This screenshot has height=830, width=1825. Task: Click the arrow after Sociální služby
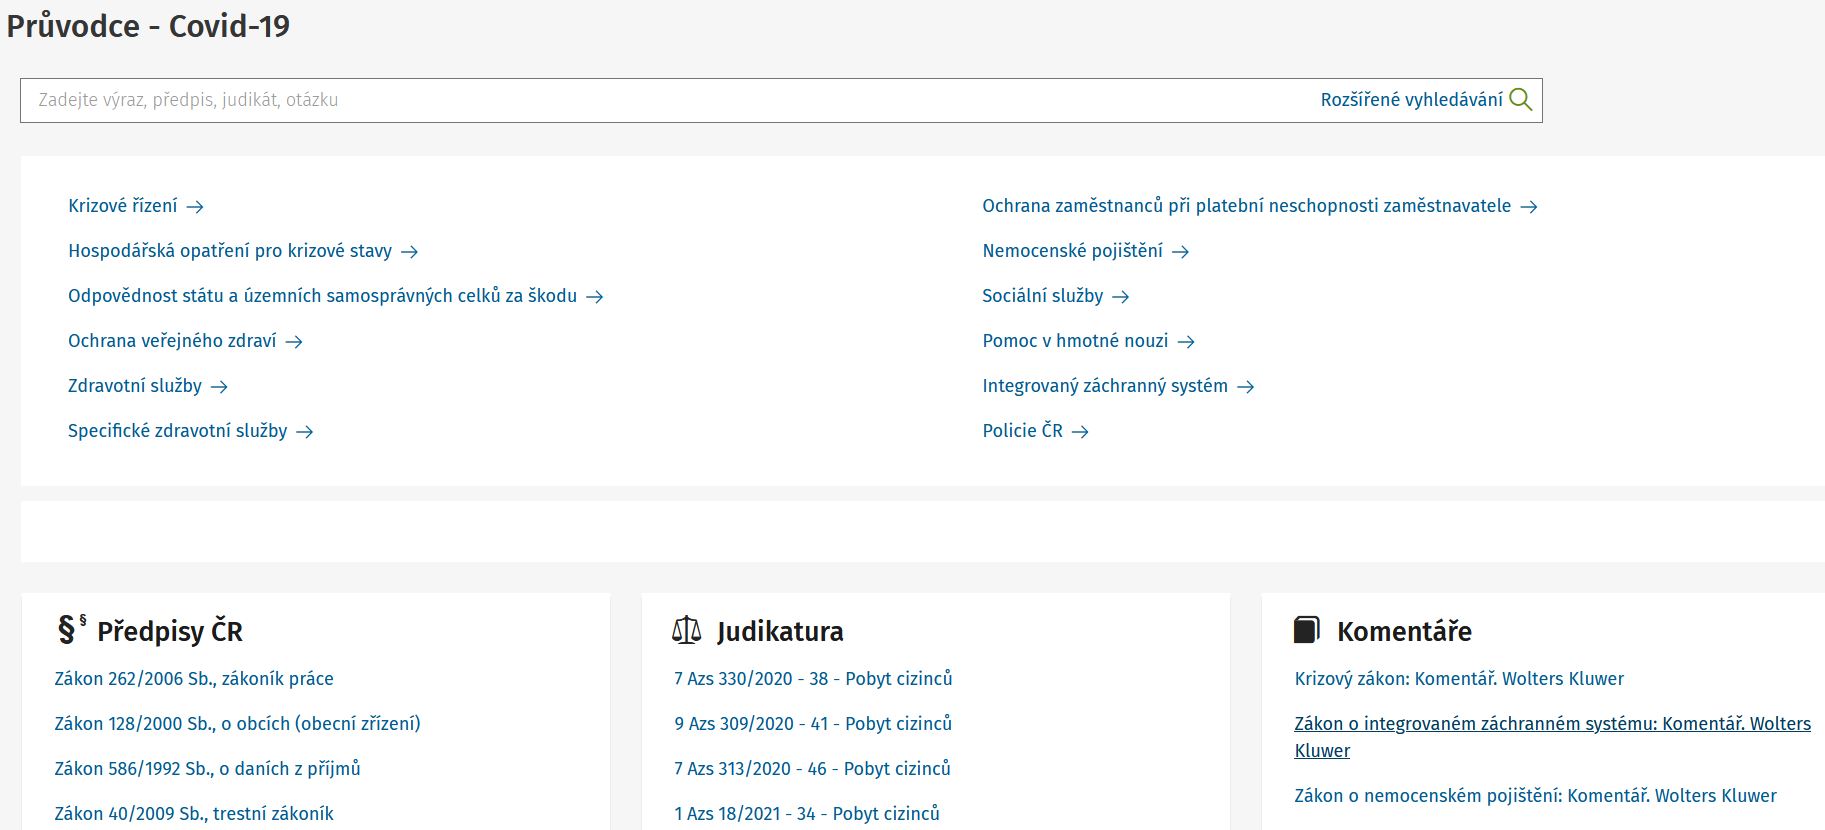(x=1121, y=297)
